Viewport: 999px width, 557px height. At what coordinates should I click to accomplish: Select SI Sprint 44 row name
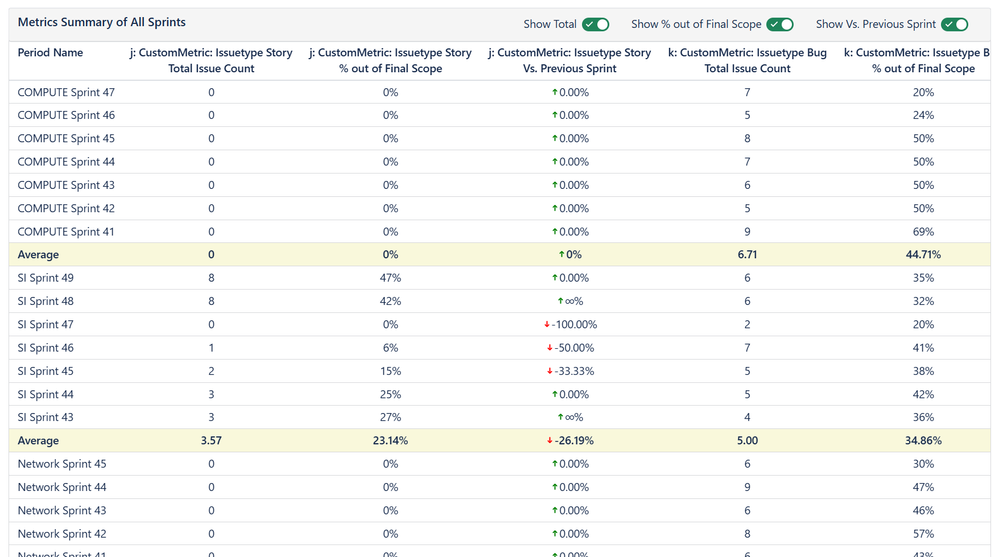(45, 394)
